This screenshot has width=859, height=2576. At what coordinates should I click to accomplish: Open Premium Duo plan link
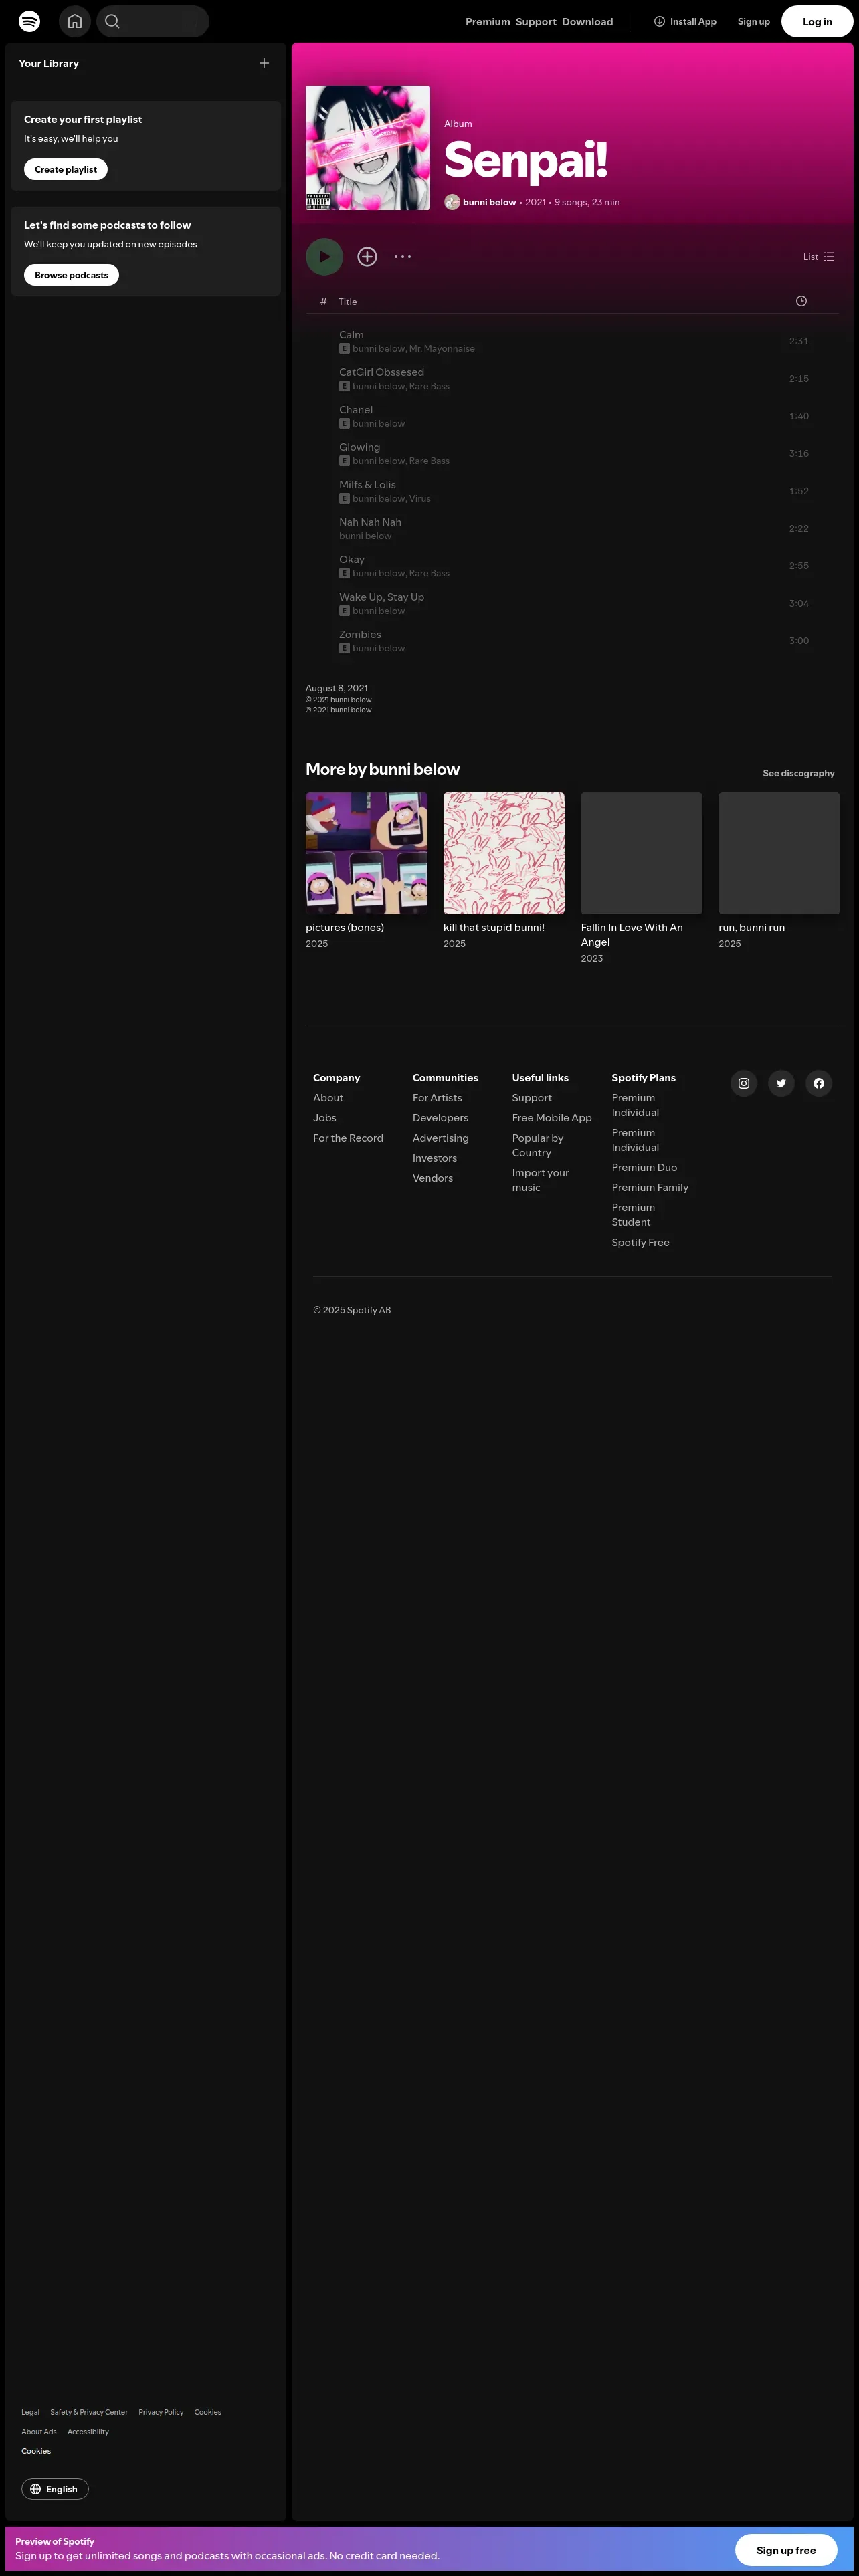(x=644, y=1168)
